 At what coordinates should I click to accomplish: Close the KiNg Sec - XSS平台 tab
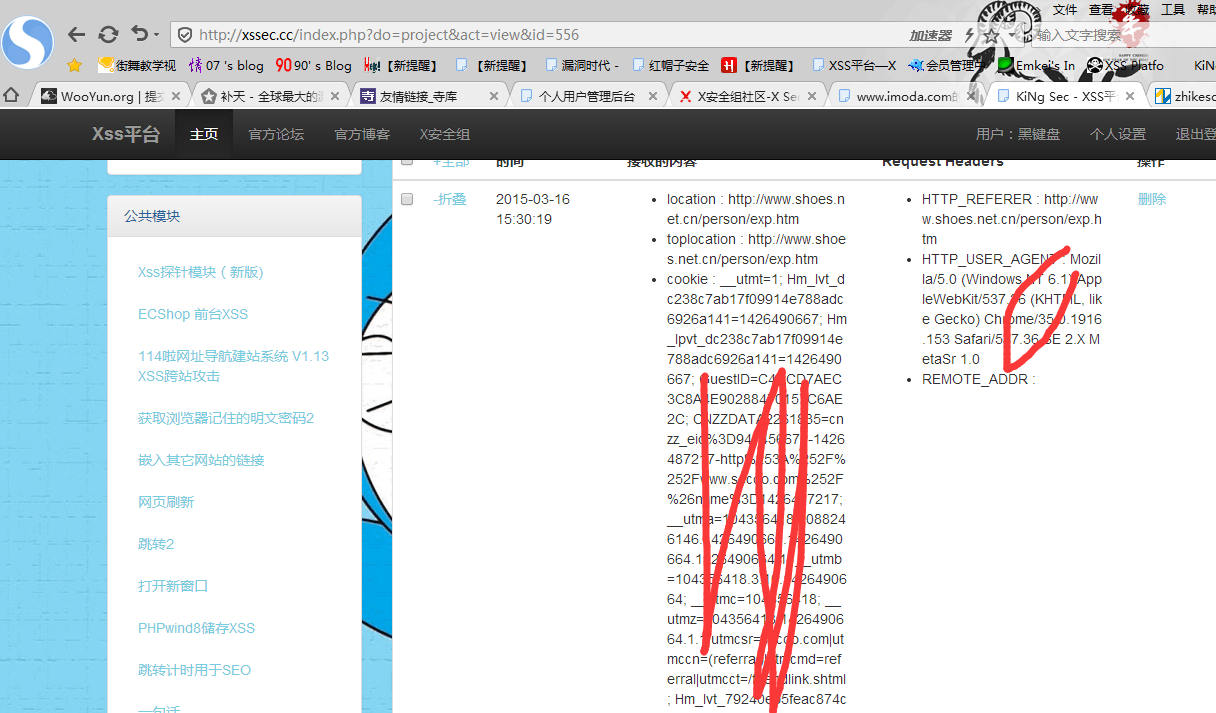click(x=1131, y=96)
